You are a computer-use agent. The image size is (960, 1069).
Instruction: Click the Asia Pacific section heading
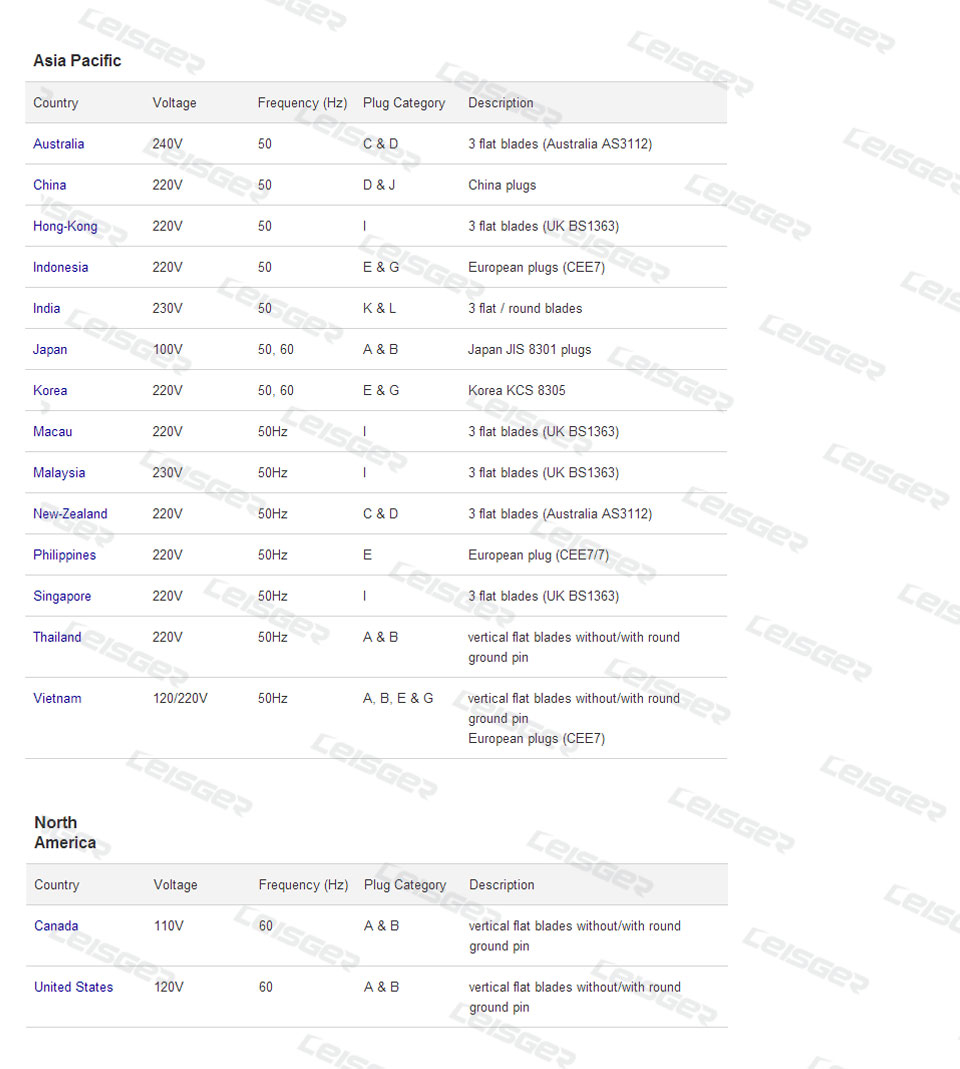pos(77,61)
